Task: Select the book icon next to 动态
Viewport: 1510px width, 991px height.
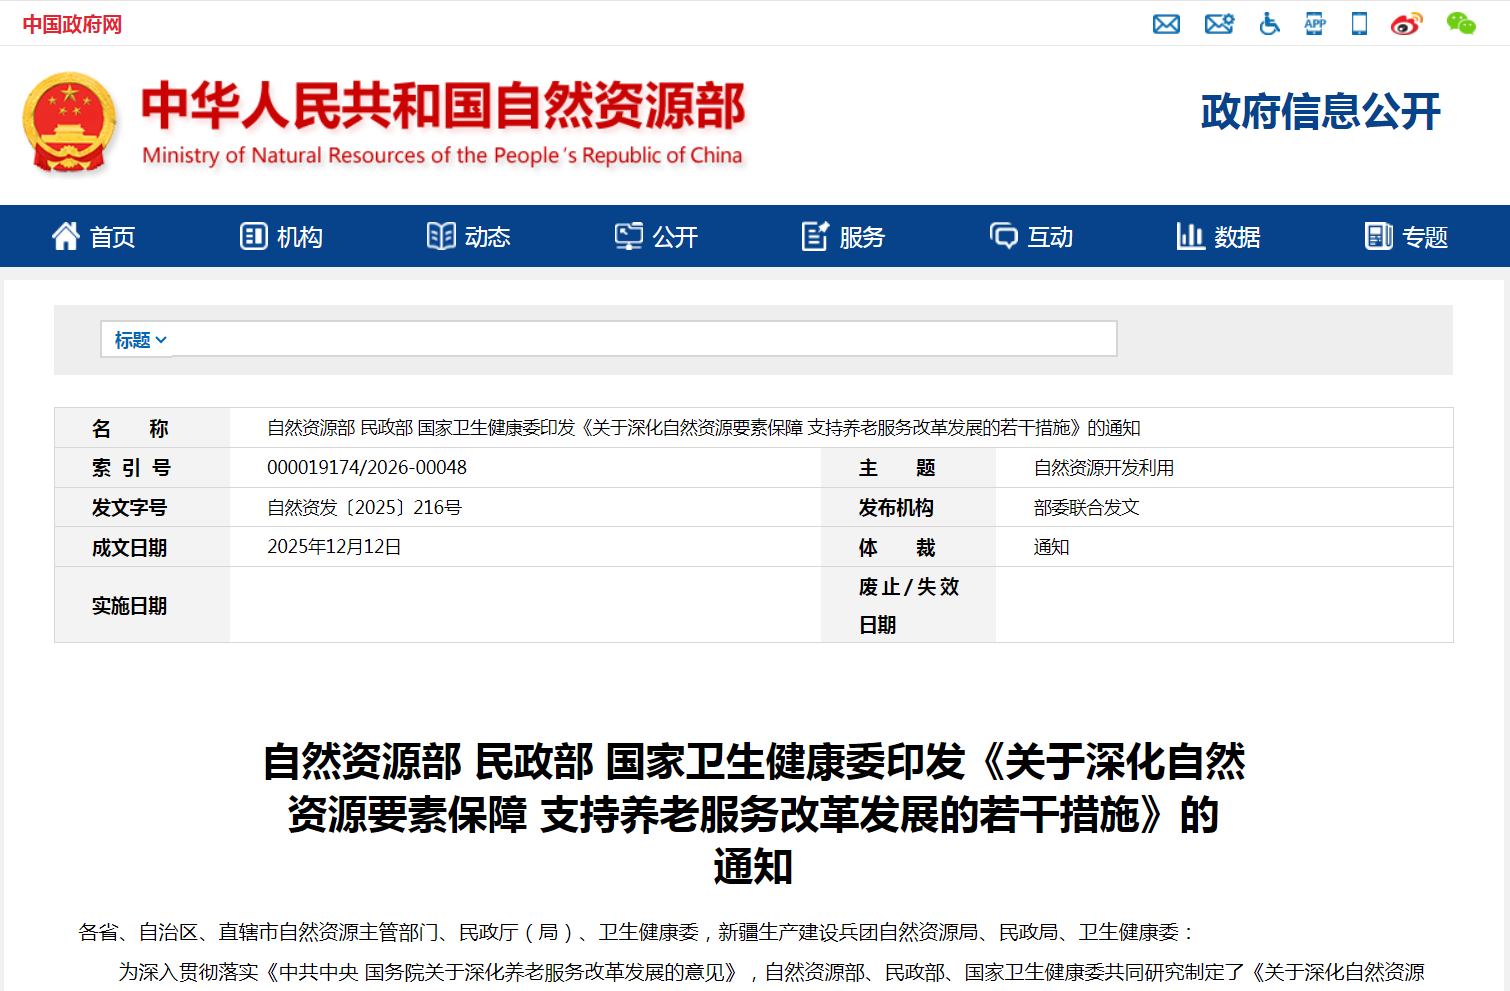Action: pyautogui.click(x=441, y=235)
